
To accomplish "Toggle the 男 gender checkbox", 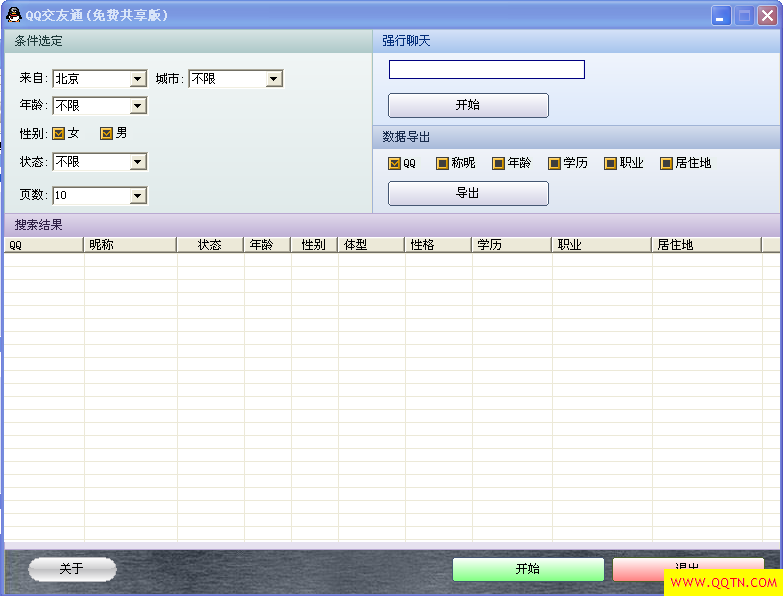I will pos(107,133).
